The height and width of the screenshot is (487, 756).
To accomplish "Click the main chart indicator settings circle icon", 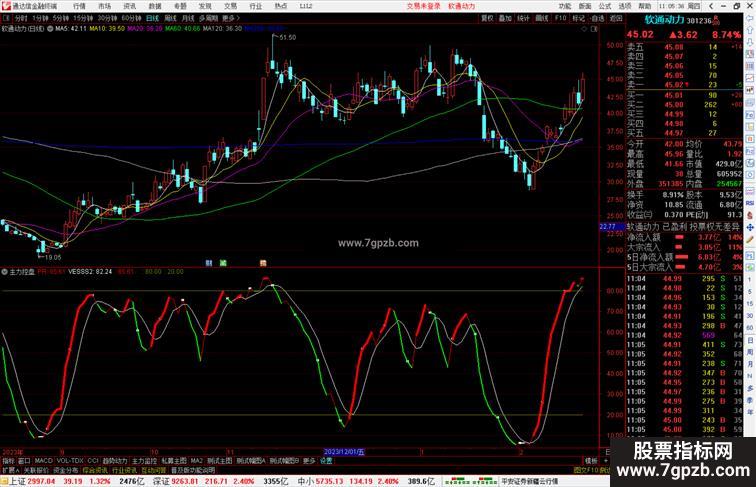I will point(50,29).
